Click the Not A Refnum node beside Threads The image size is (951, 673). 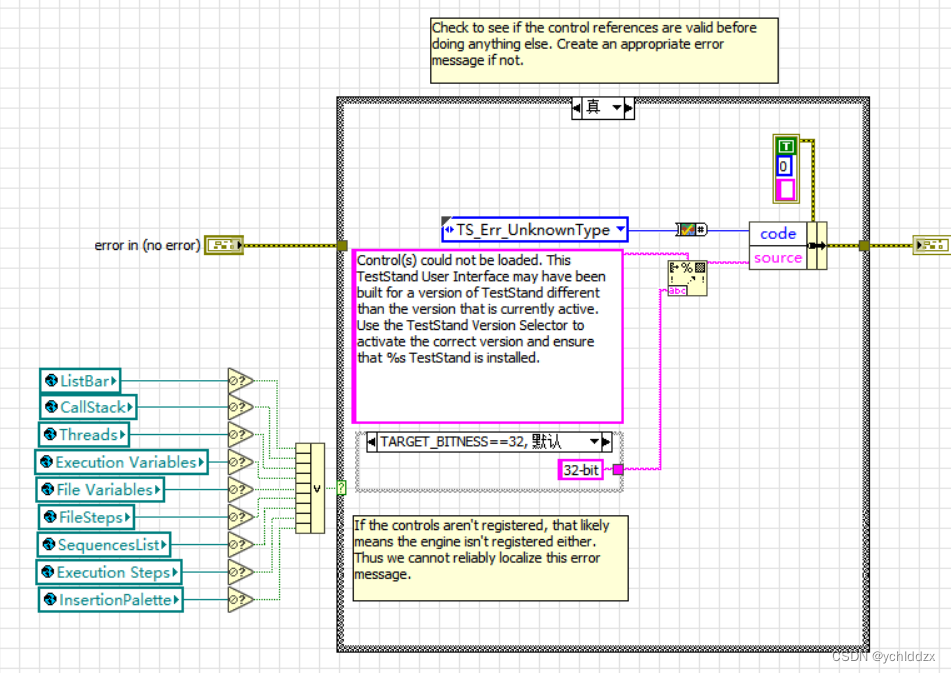tap(240, 435)
